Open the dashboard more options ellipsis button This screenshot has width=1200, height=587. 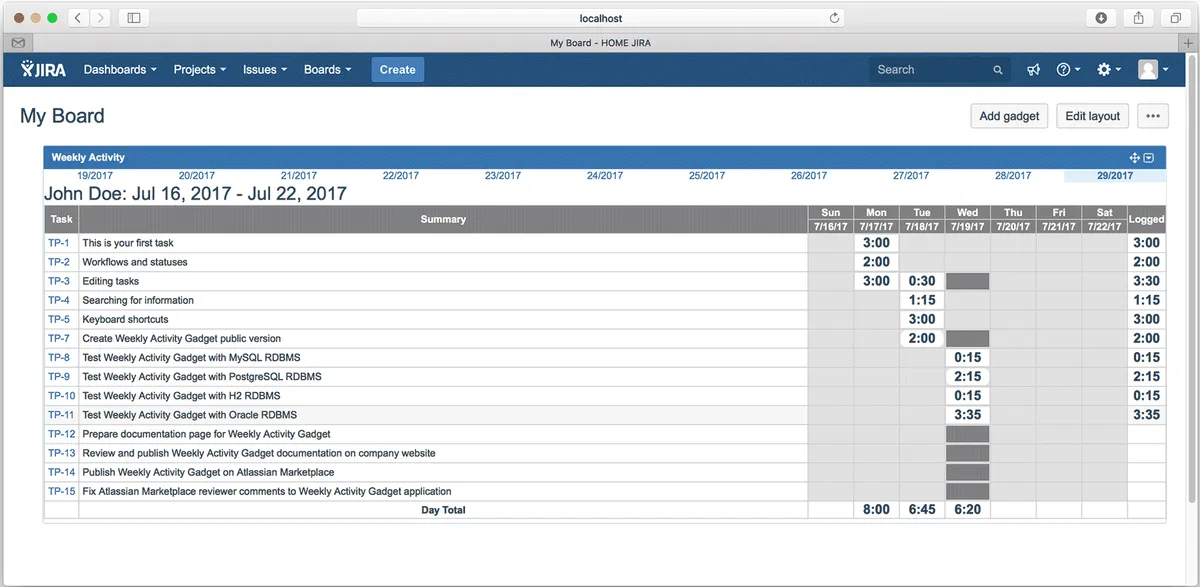1153,116
